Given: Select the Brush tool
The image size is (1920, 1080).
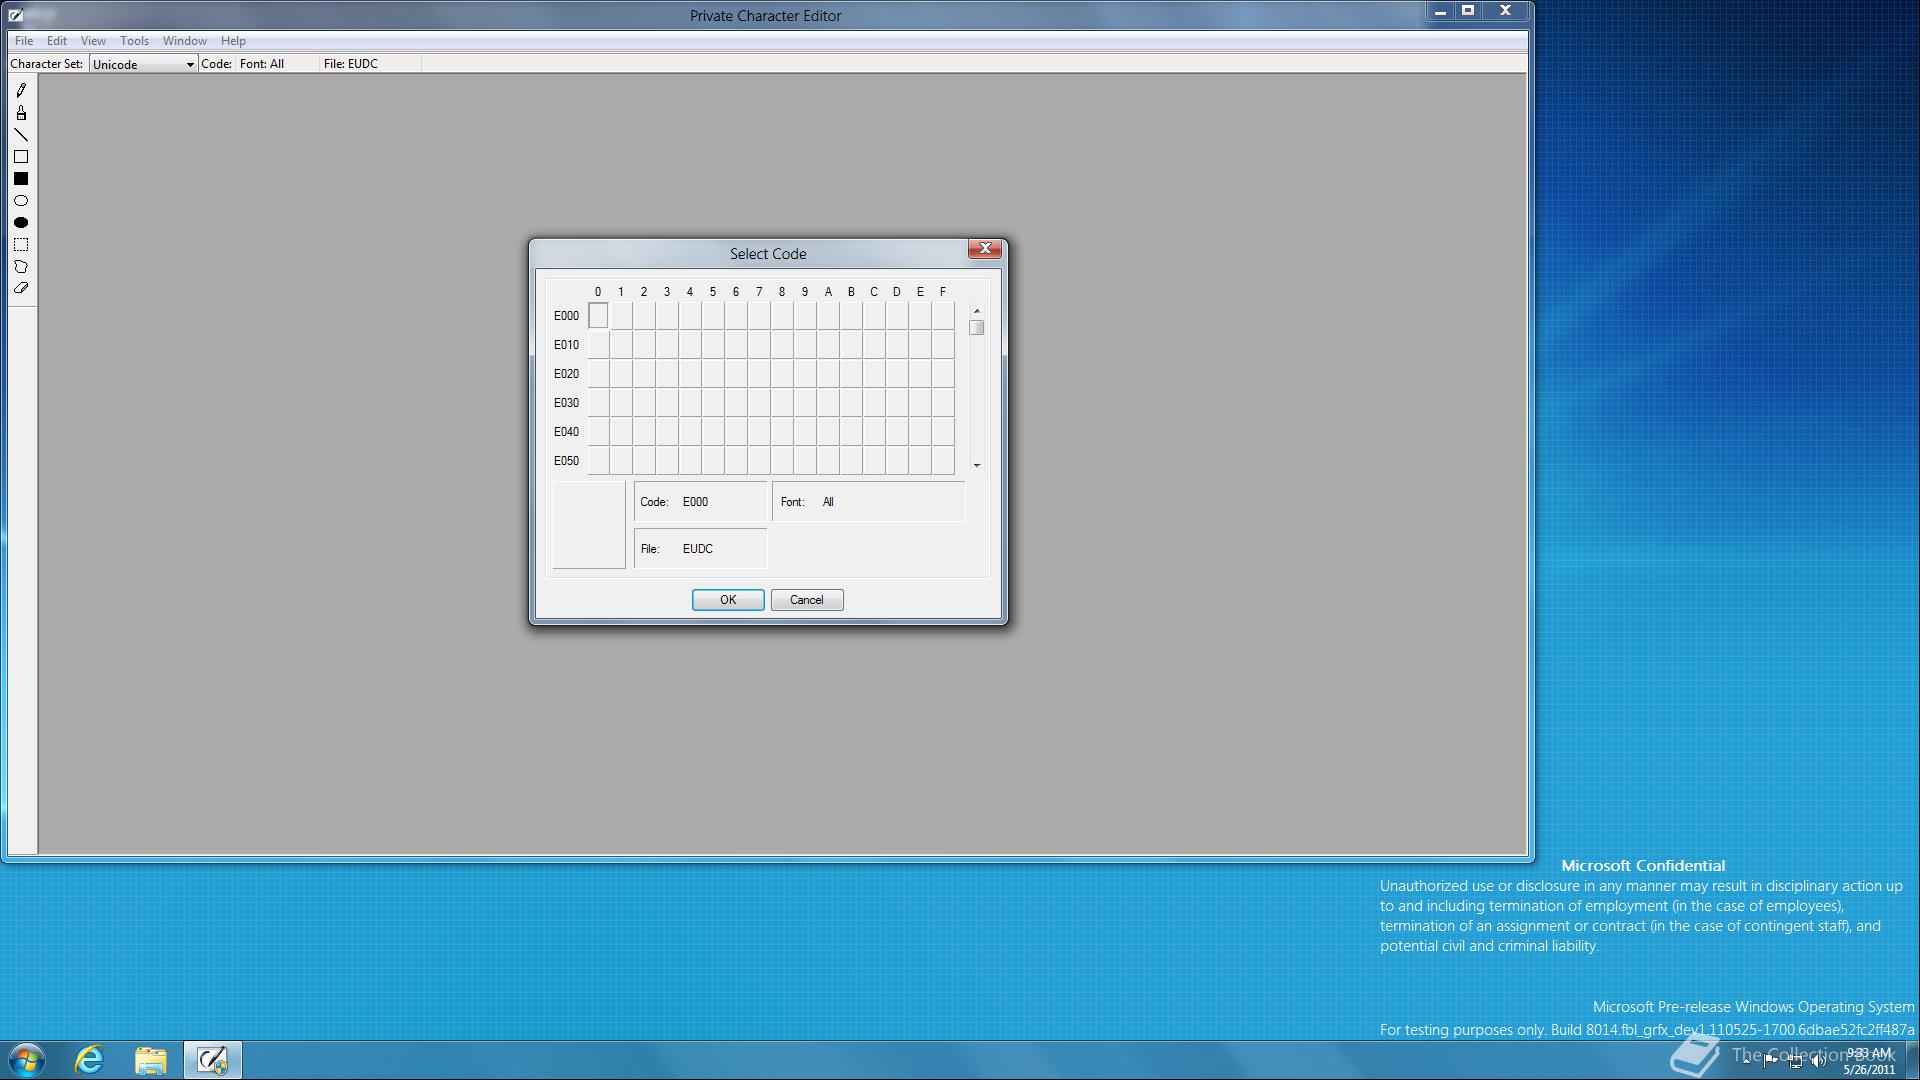Looking at the screenshot, I should click(x=21, y=113).
